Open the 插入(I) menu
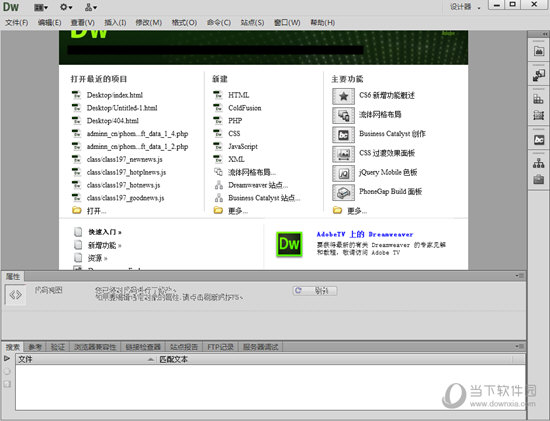The width and height of the screenshot is (550, 421). (x=115, y=22)
